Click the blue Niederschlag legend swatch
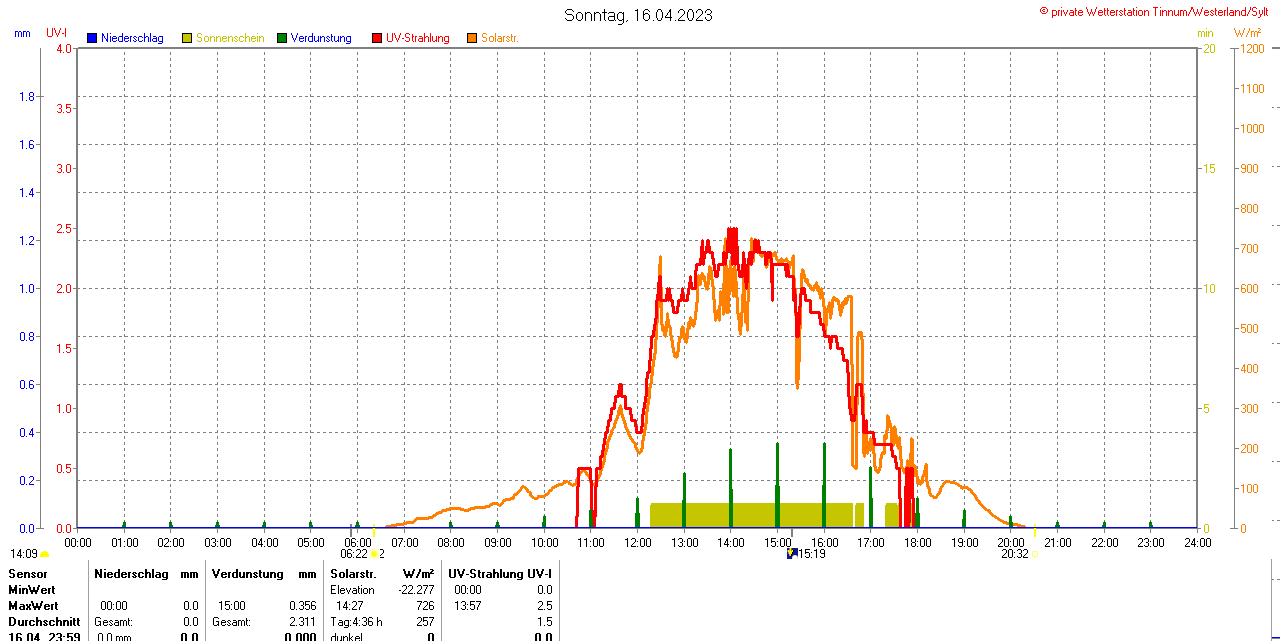Image resolution: width=1280 pixels, height=641 pixels. pos(92,38)
